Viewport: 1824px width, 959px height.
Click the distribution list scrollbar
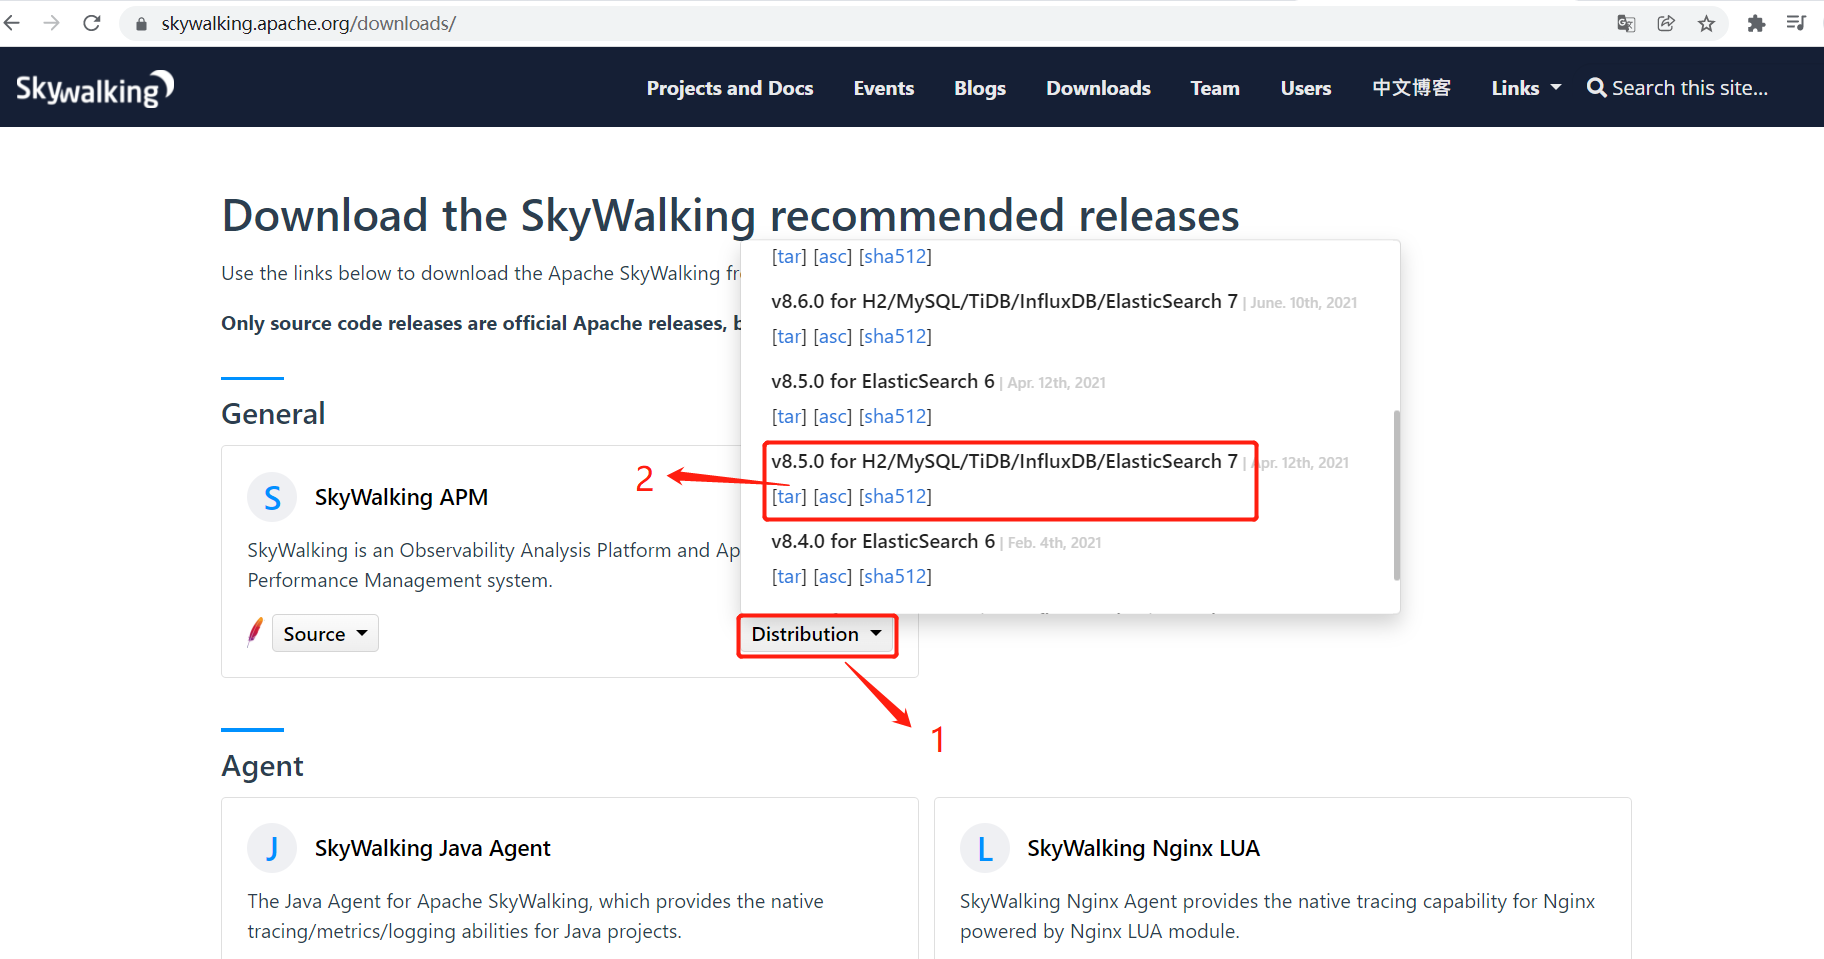click(x=1396, y=495)
